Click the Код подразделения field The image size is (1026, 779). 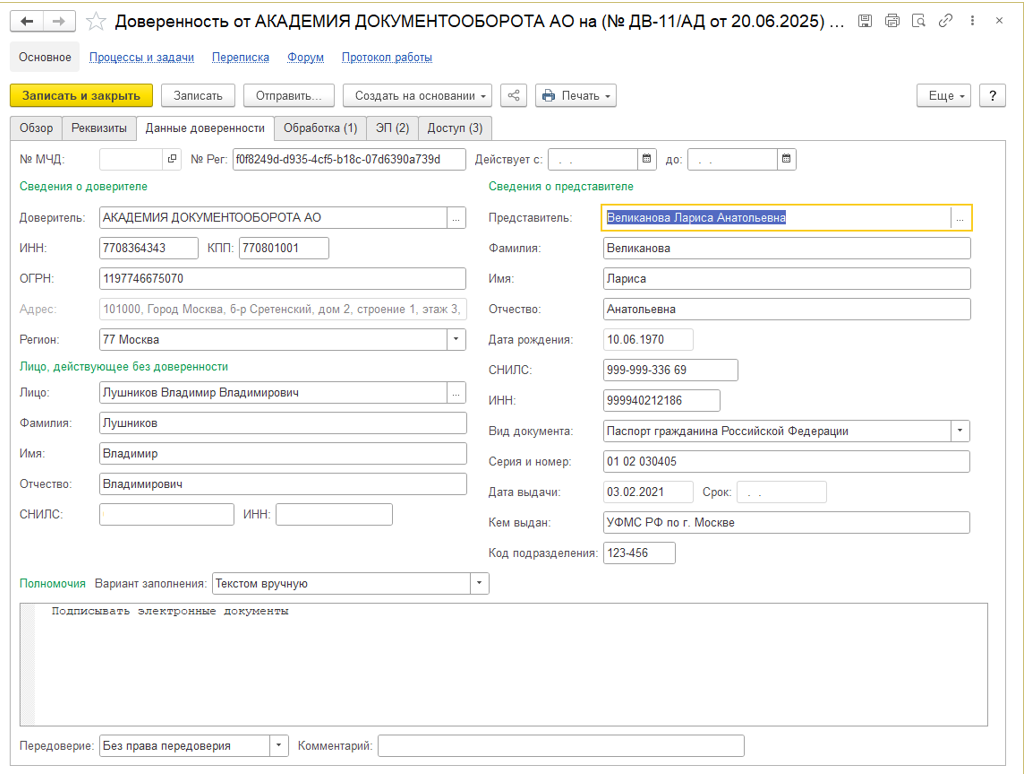tap(639, 553)
